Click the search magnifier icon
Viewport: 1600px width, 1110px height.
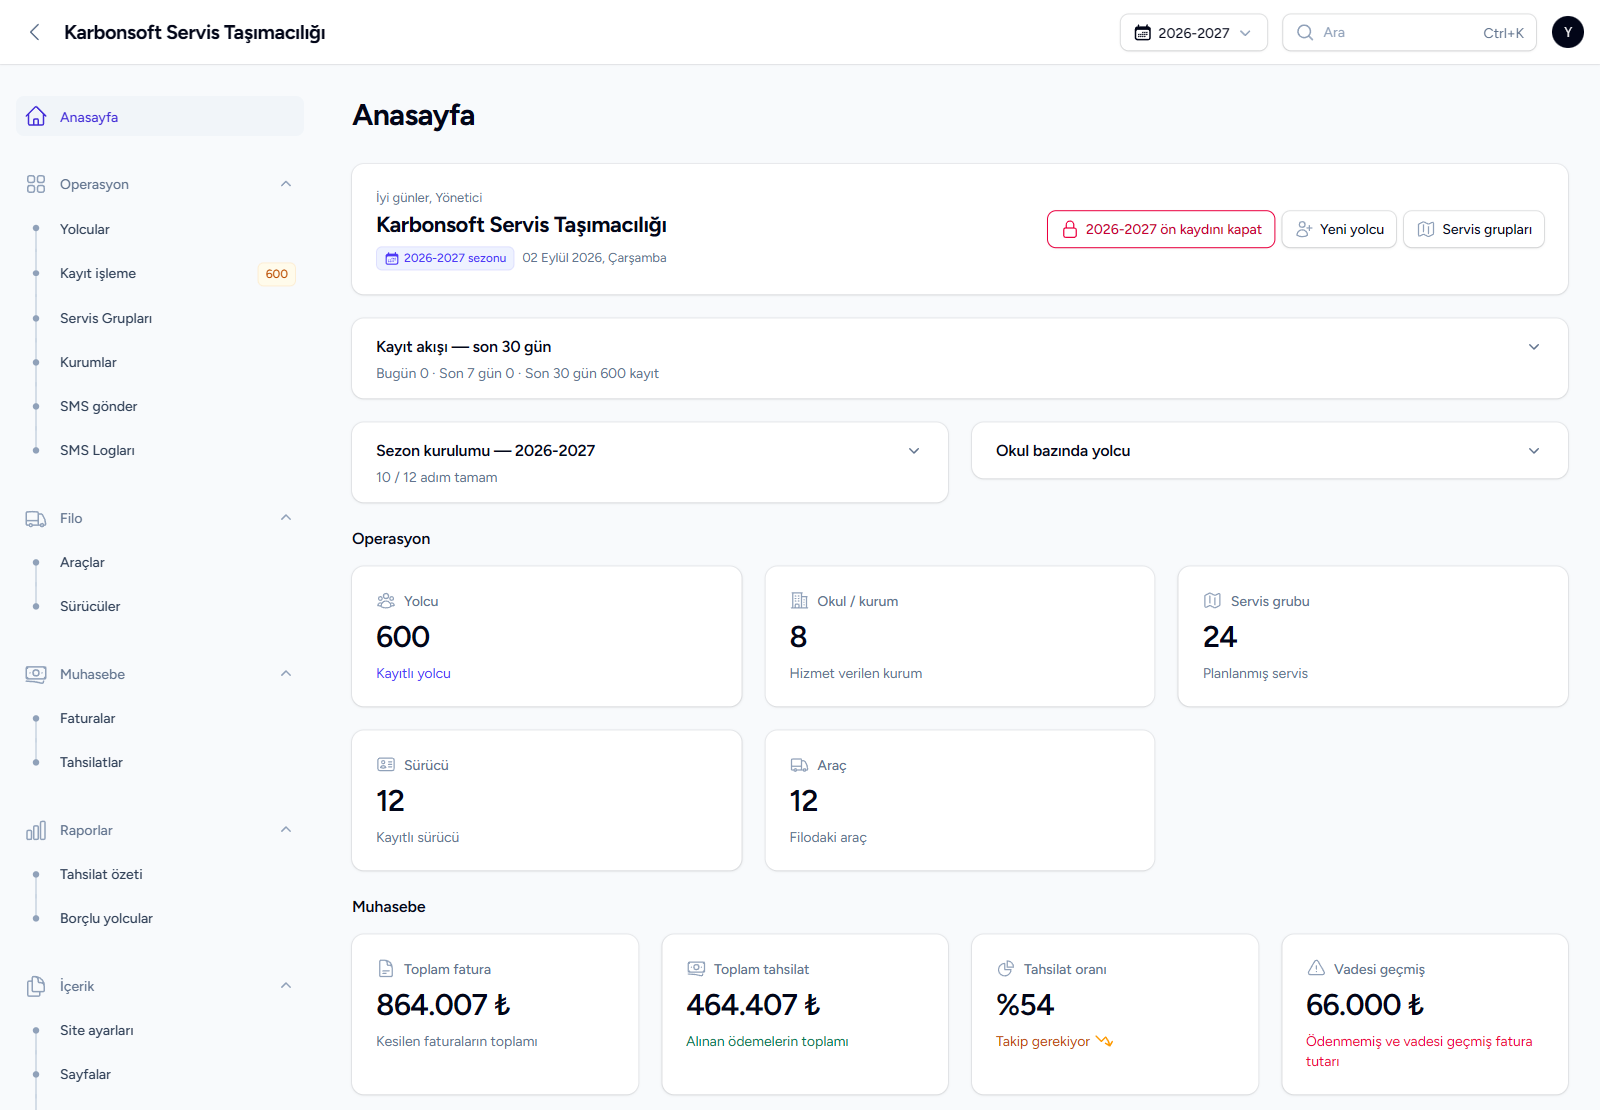(x=1305, y=32)
